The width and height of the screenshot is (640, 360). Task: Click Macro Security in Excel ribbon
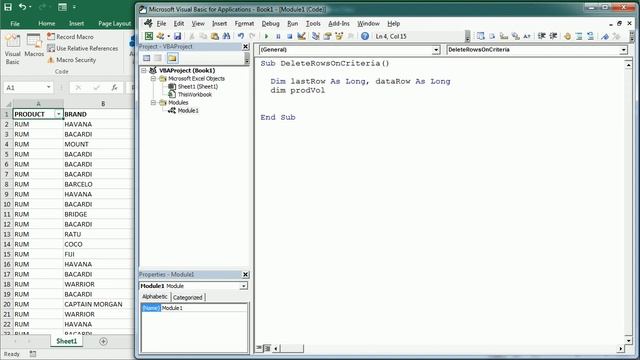(x=71, y=60)
